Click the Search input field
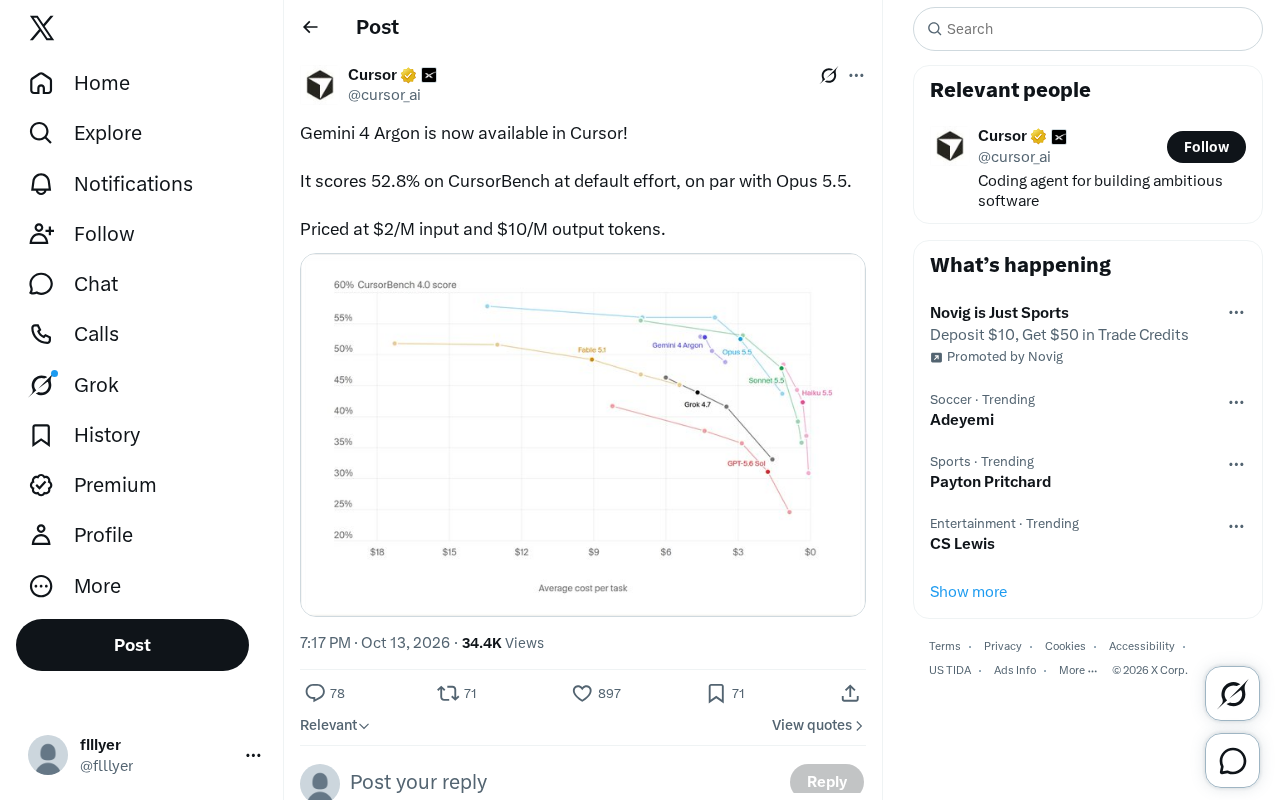Image resolution: width=1280 pixels, height=800 pixels. [1088, 29]
